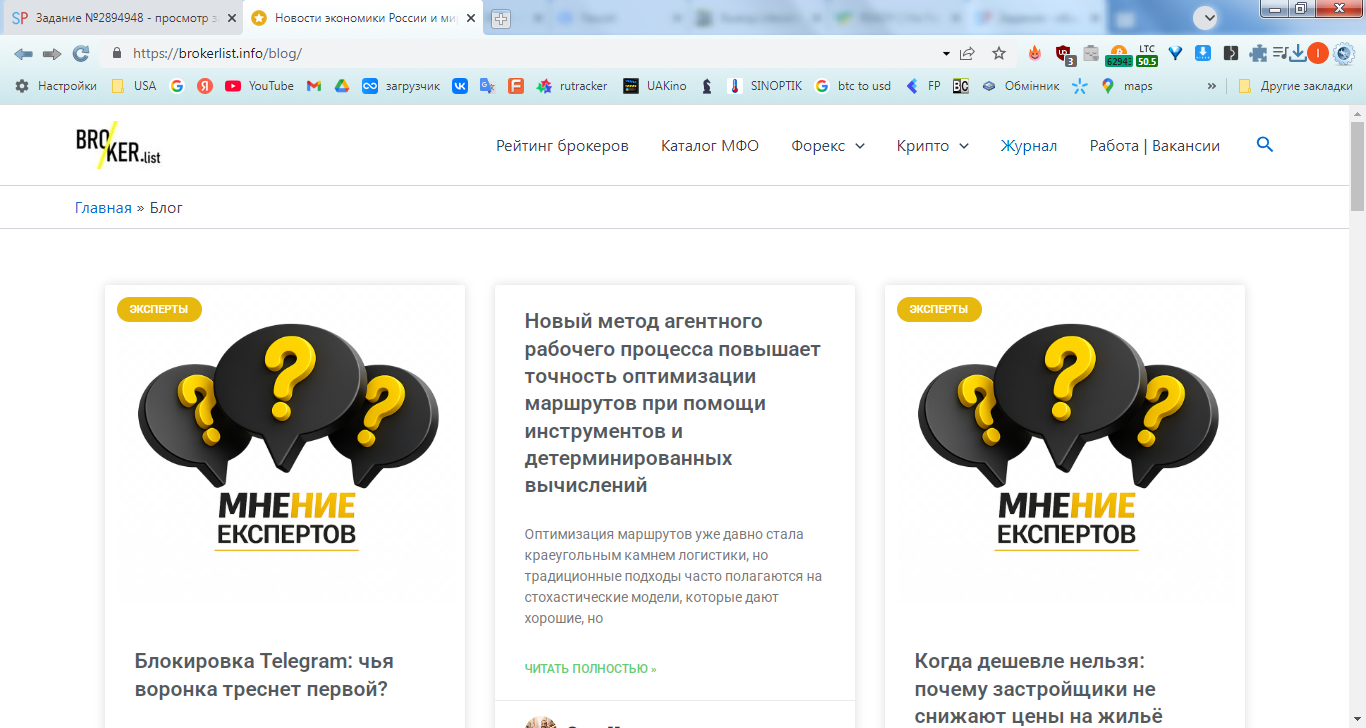Click the ЭКСПЕРТЫ badge on the Telegram article
The height and width of the screenshot is (728, 1366).
(159, 309)
